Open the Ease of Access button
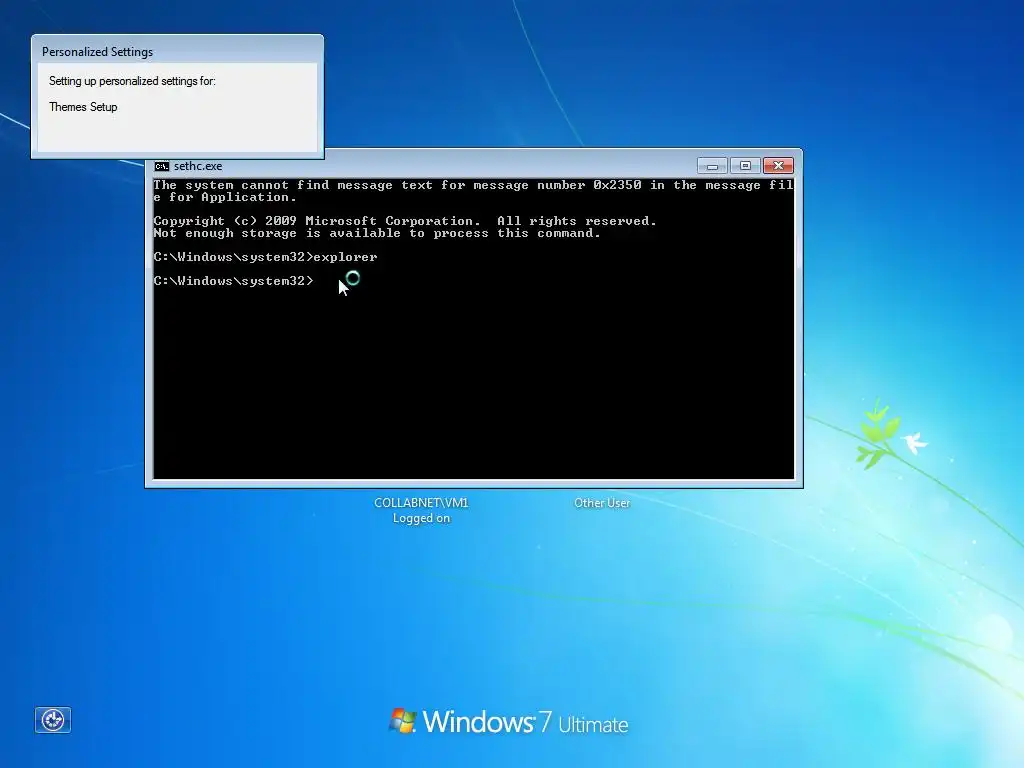The width and height of the screenshot is (1024, 768). (53, 720)
